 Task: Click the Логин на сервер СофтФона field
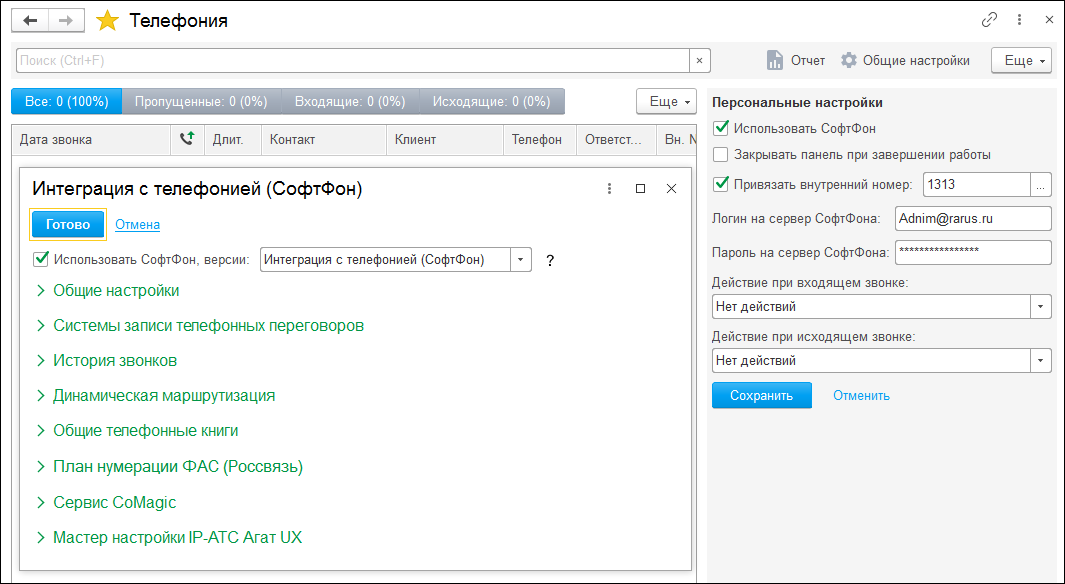pos(973,218)
